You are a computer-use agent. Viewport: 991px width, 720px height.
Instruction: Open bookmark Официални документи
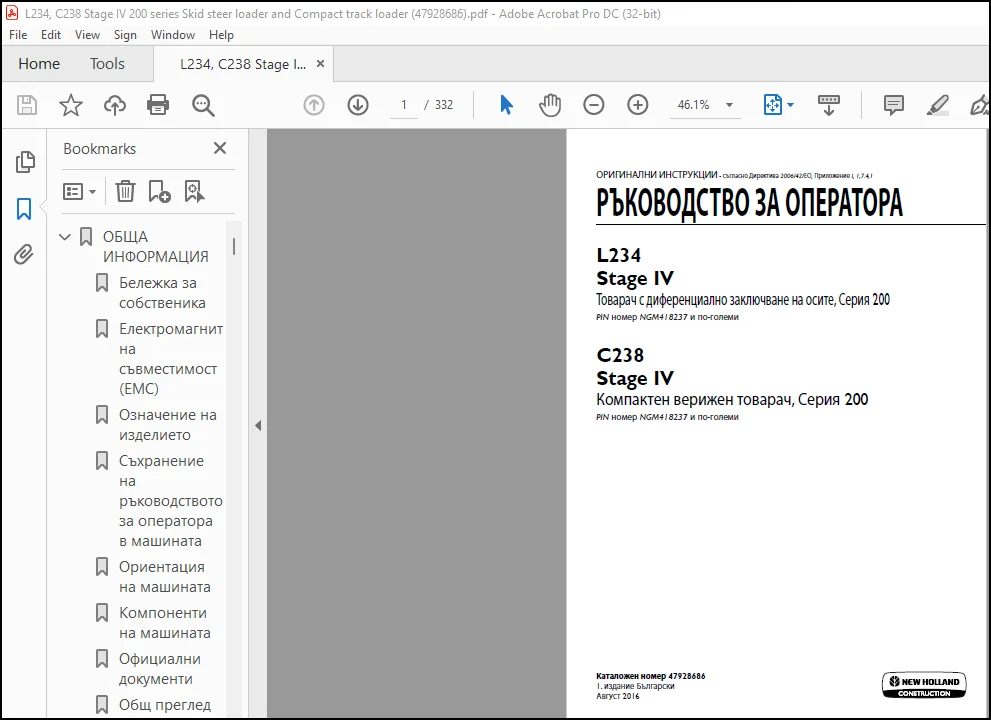click(159, 669)
